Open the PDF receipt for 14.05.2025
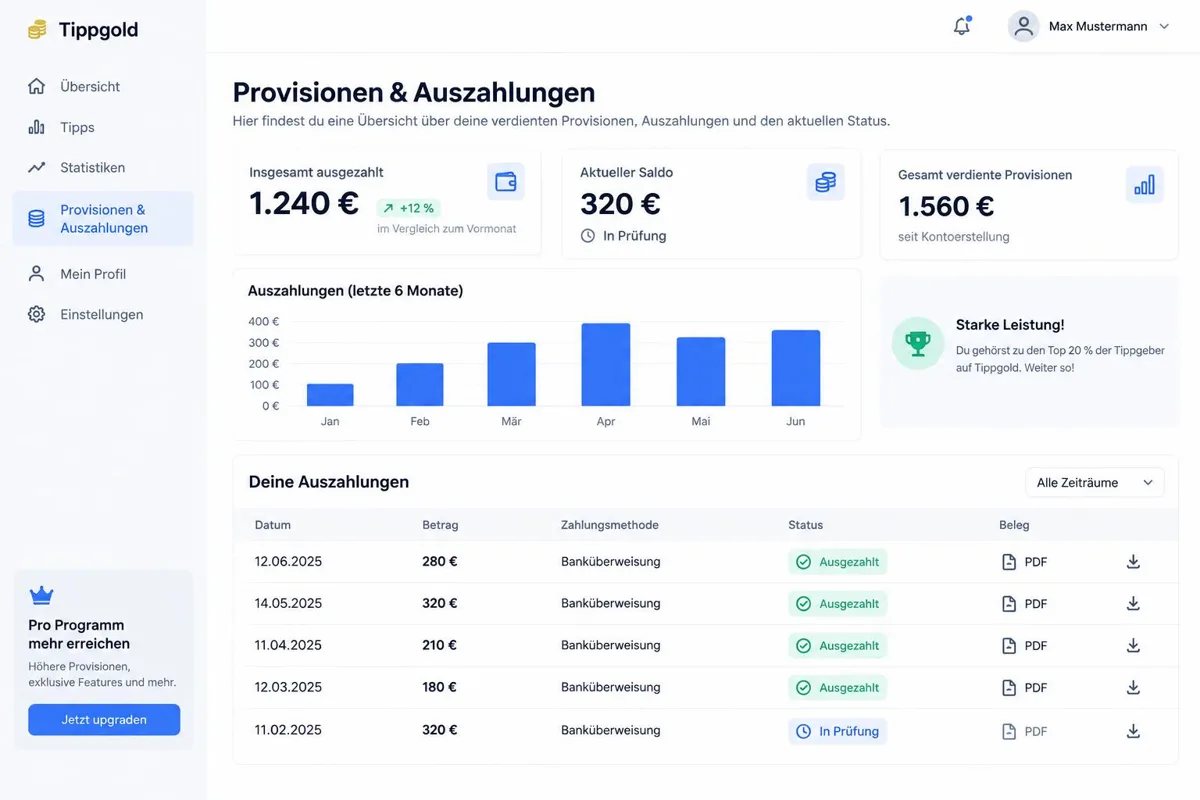 [1025, 604]
